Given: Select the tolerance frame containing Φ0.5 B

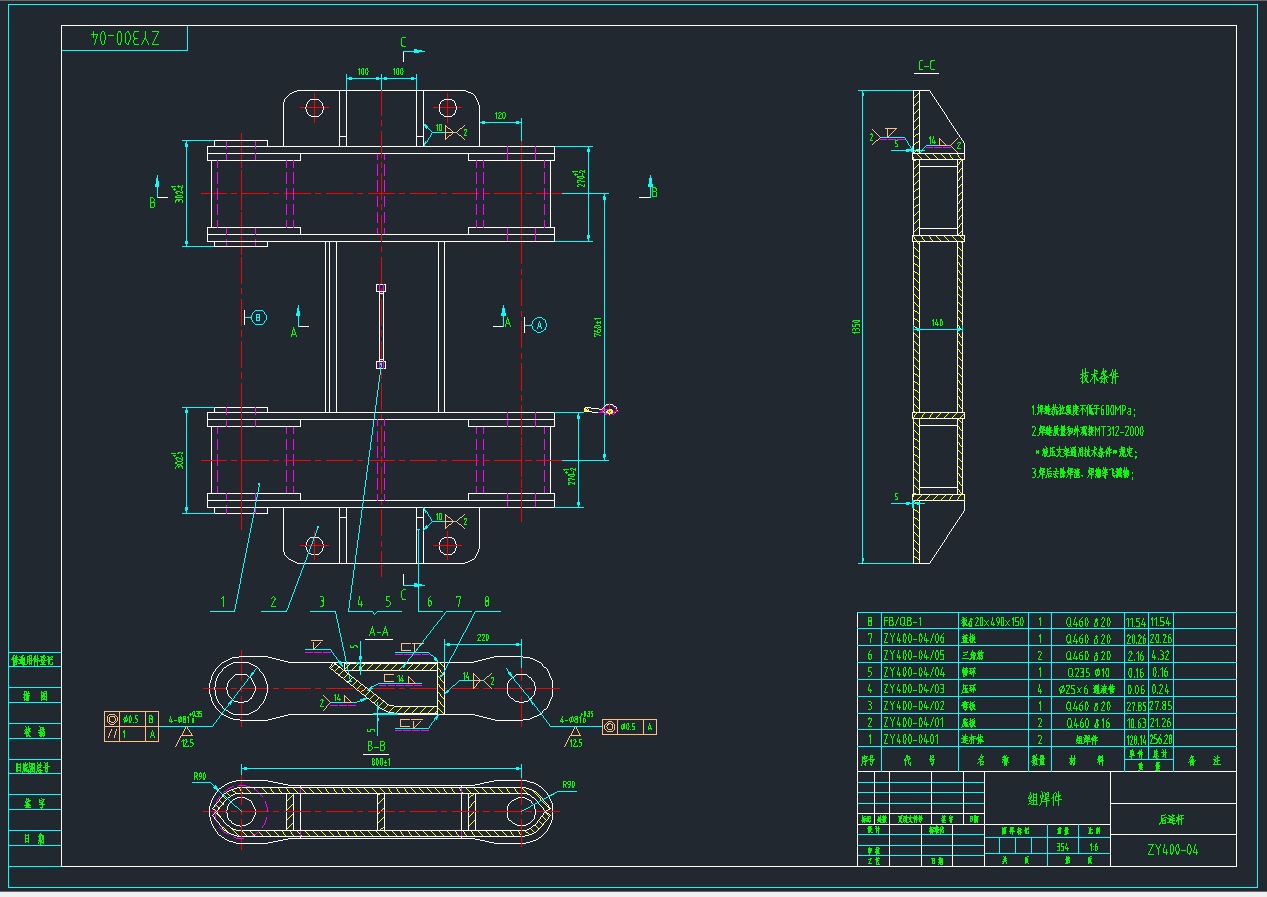Looking at the screenshot, I should (131, 718).
